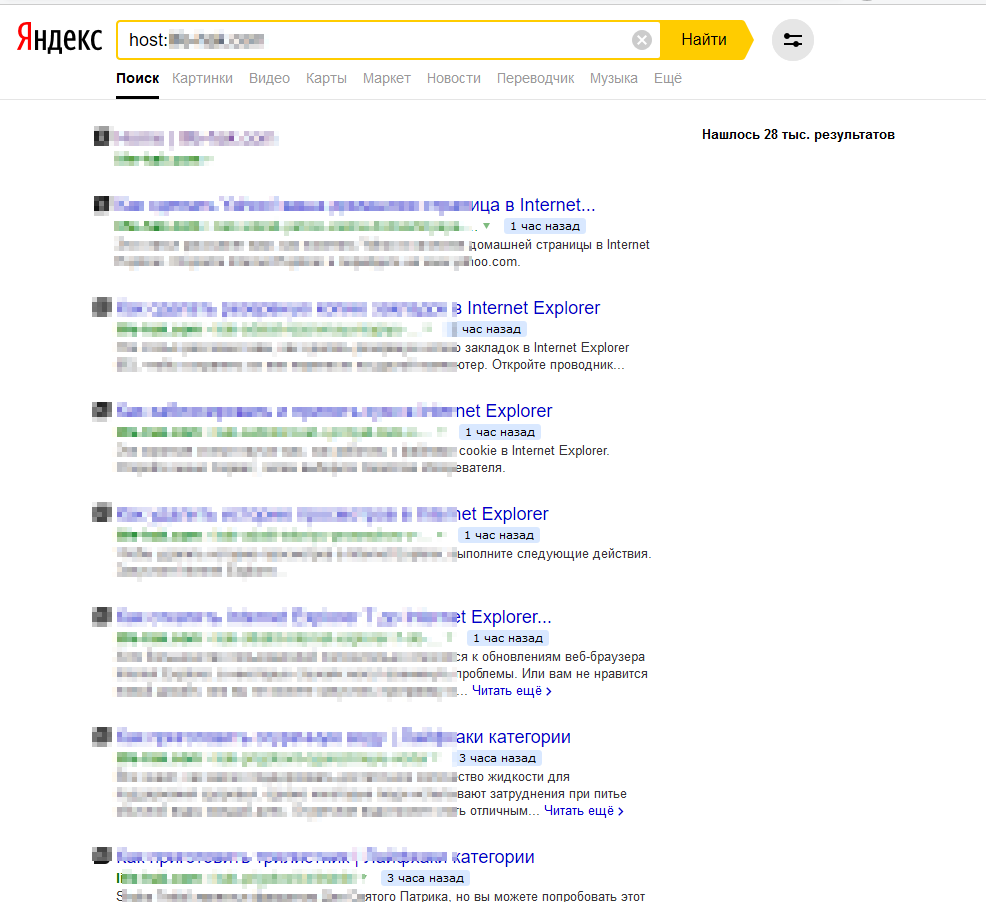Expand the 'Читать ещё' link in the first 'Лайфхаки категории' result
This screenshot has width=986, height=902.
pyautogui.click(x=584, y=811)
